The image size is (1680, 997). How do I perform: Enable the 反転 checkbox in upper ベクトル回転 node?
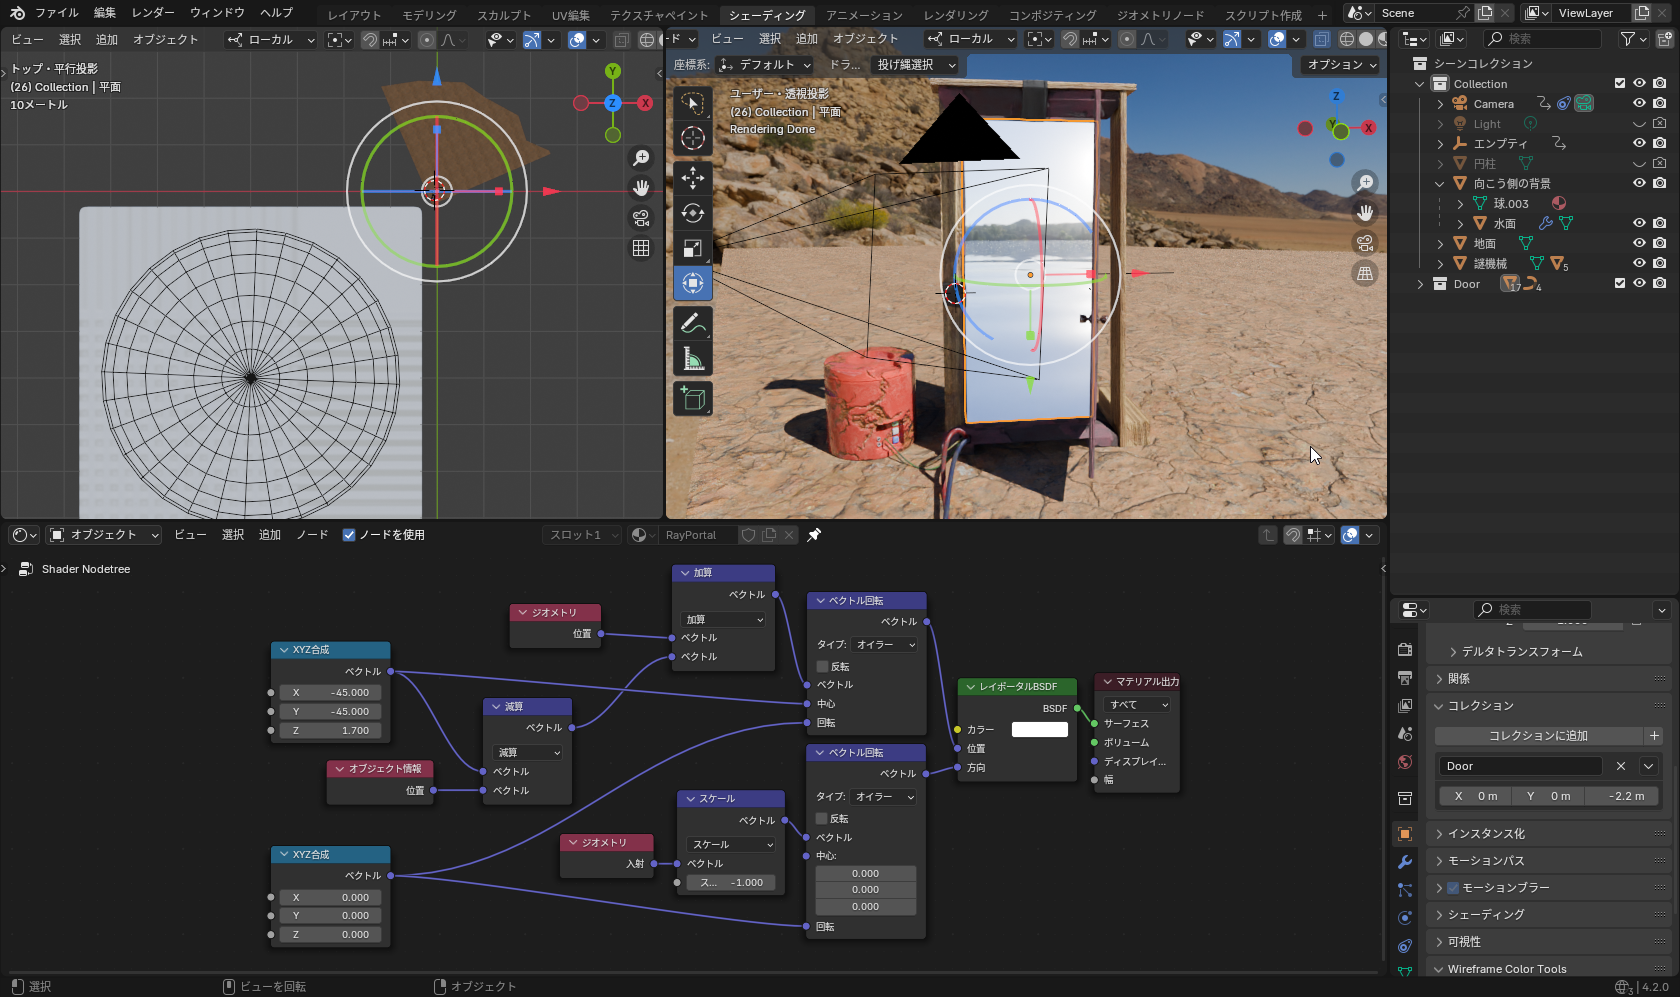822,666
